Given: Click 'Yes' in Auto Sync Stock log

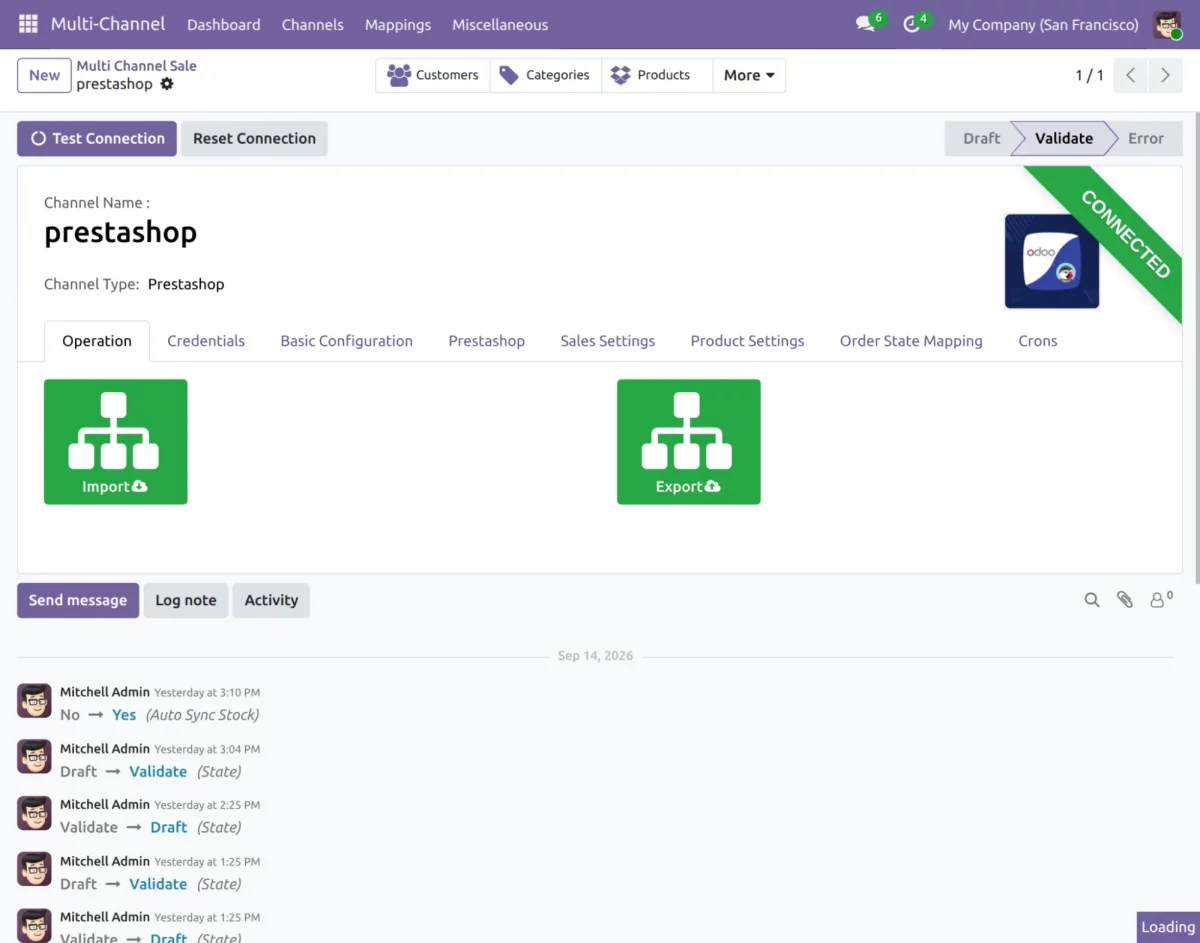Looking at the screenshot, I should (x=124, y=715).
